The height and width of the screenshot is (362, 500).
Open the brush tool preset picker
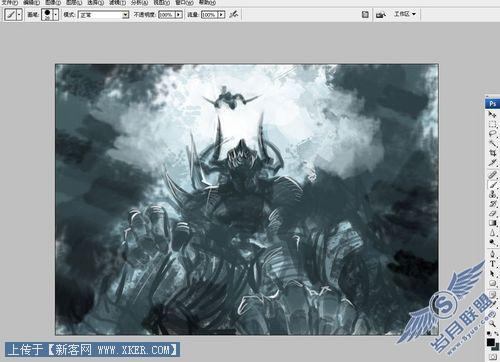tap(11, 15)
